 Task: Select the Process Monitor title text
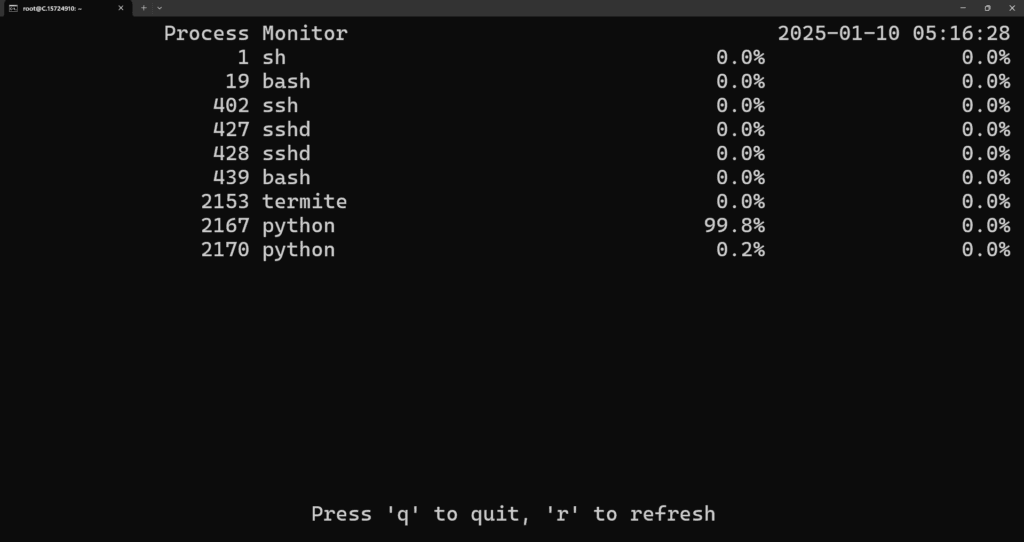255,33
